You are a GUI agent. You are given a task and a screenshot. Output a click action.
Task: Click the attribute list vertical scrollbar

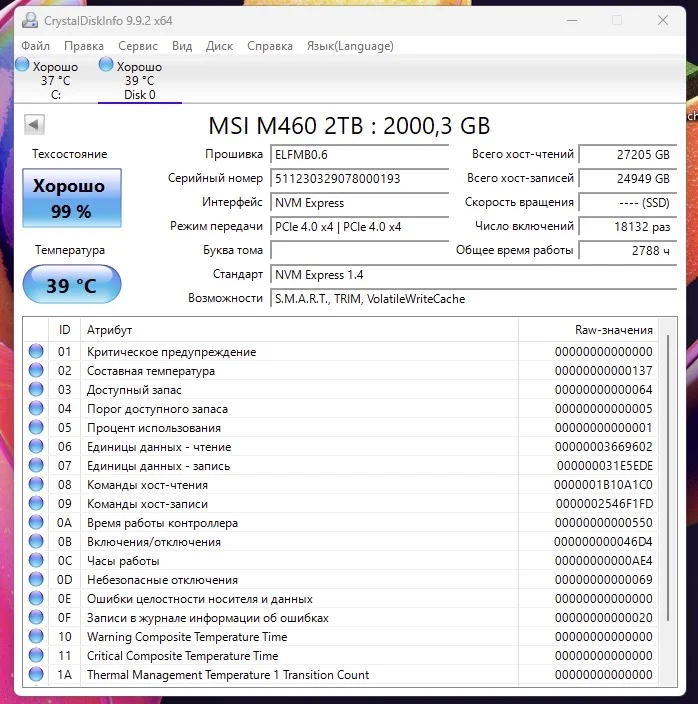(668, 478)
